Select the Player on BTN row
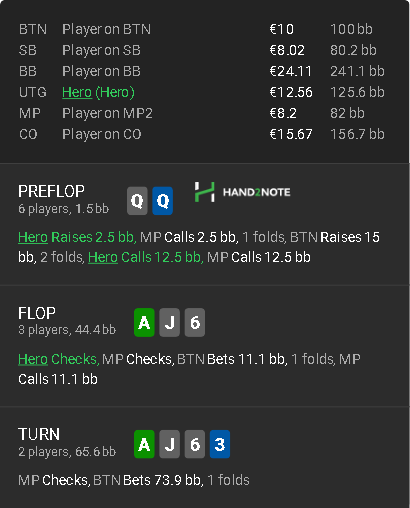 point(202,29)
